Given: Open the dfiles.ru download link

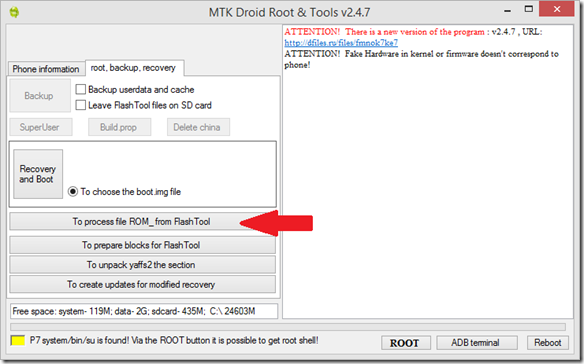Looking at the screenshot, I should [x=341, y=43].
